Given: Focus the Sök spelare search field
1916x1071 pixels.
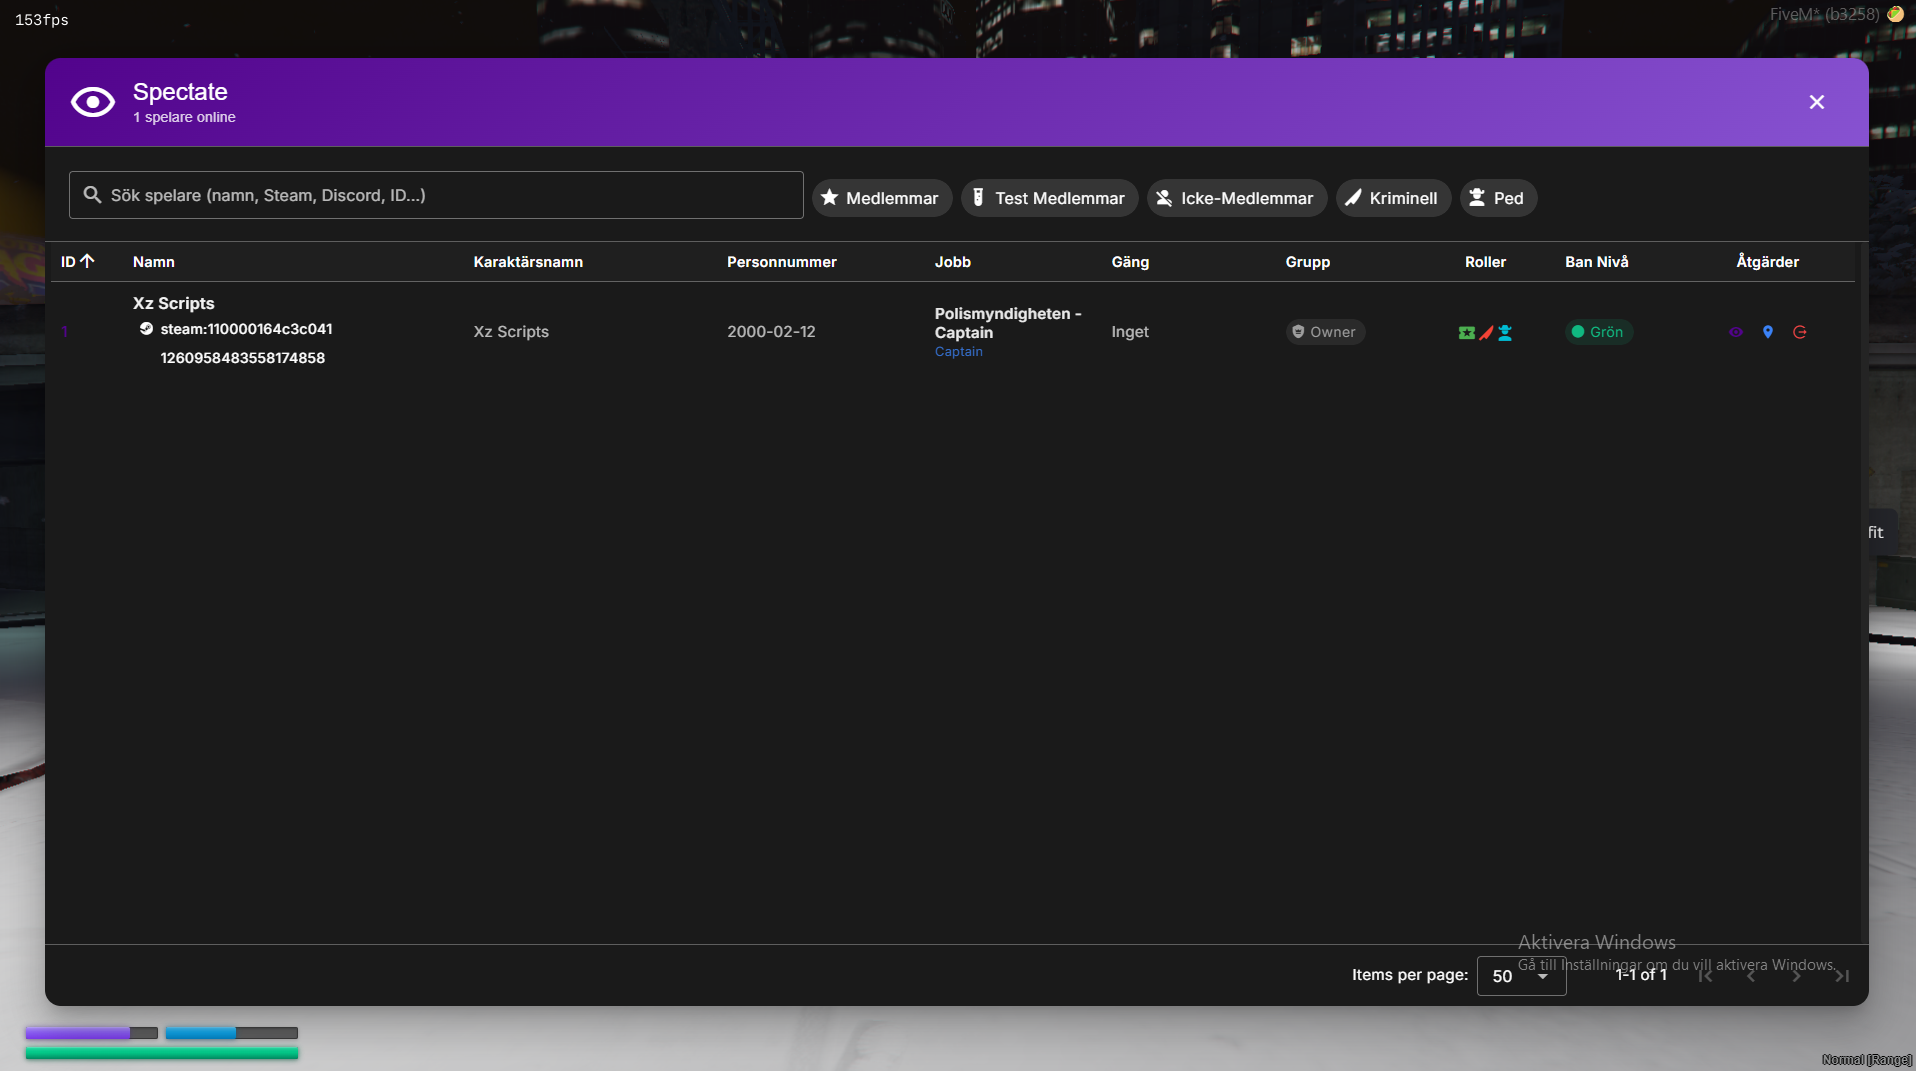Looking at the screenshot, I should tap(436, 195).
